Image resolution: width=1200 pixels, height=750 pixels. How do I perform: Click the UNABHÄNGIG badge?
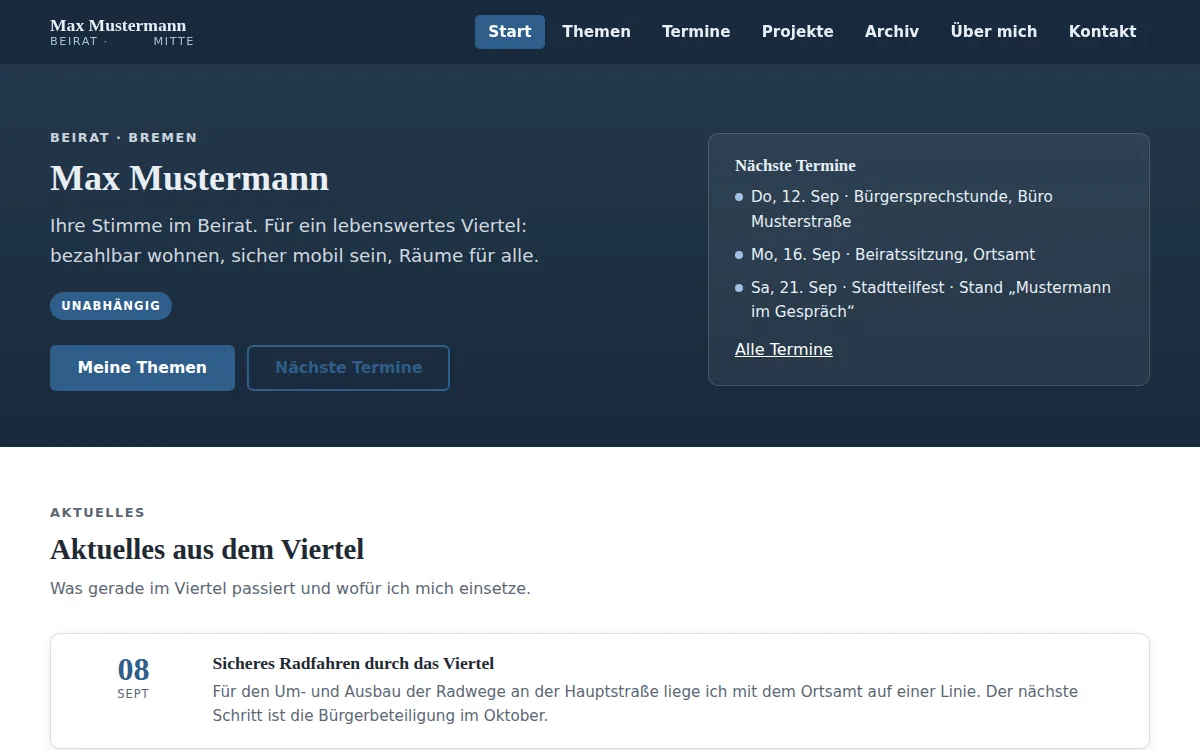coord(111,306)
